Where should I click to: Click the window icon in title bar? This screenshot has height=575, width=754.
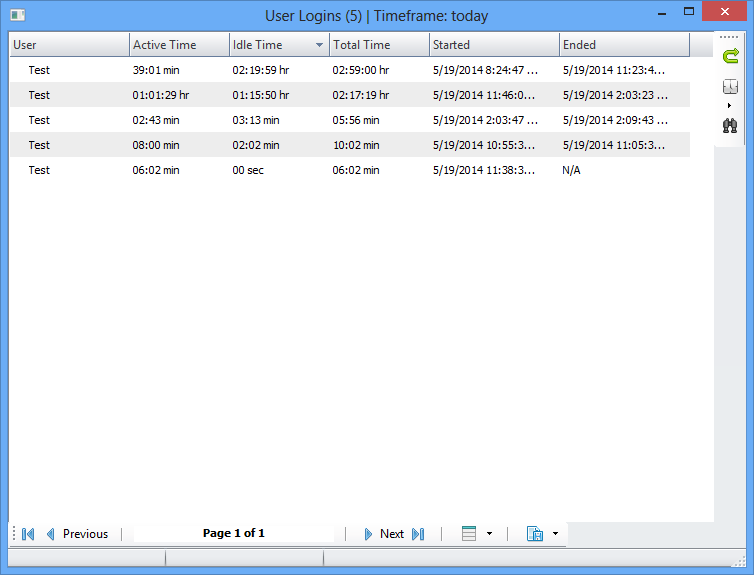pyautogui.click(x=17, y=15)
